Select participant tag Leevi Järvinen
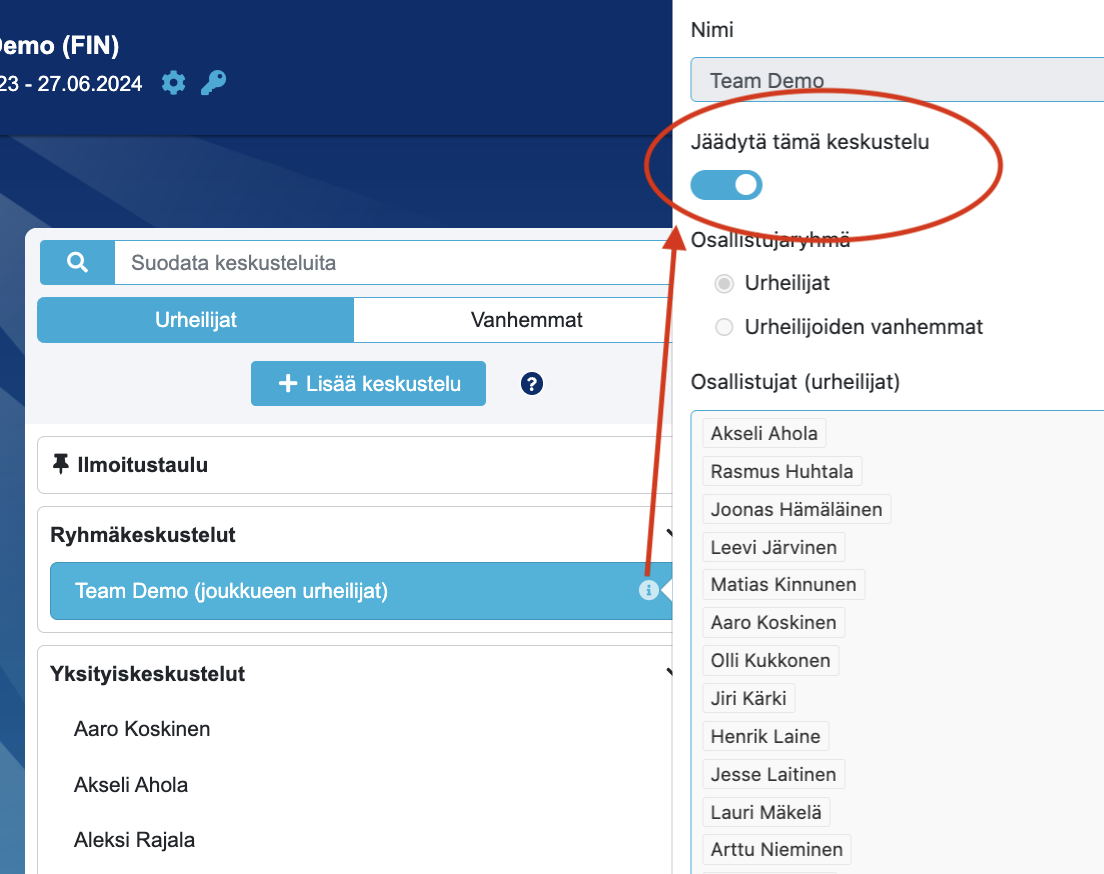This screenshot has height=874, width=1104. pos(774,547)
